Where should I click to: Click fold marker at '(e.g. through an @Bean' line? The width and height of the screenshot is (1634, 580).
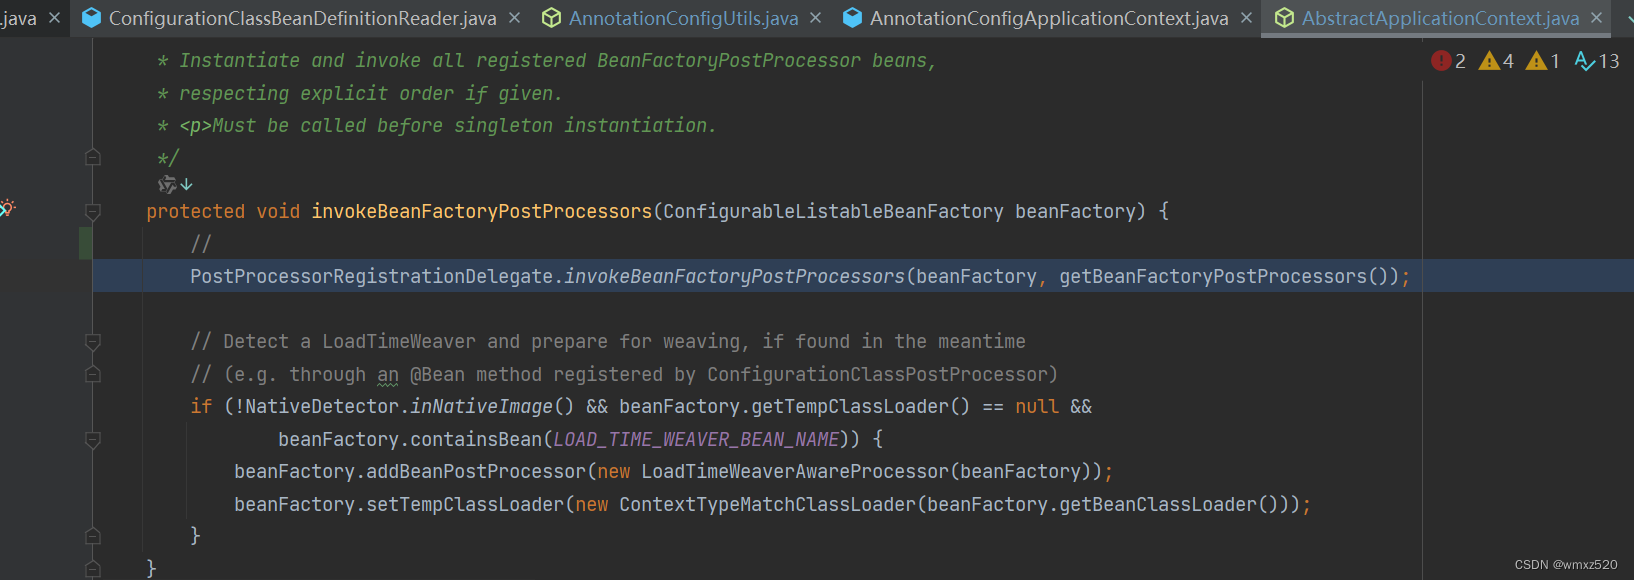(x=93, y=374)
